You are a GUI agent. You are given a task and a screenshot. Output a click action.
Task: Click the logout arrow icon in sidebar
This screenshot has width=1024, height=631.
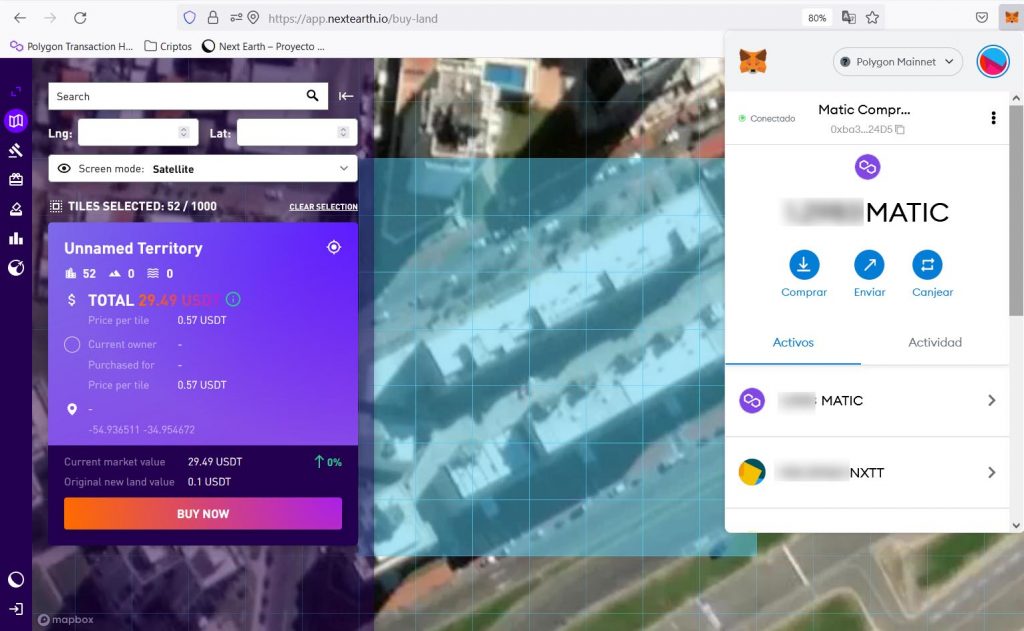coord(16,609)
